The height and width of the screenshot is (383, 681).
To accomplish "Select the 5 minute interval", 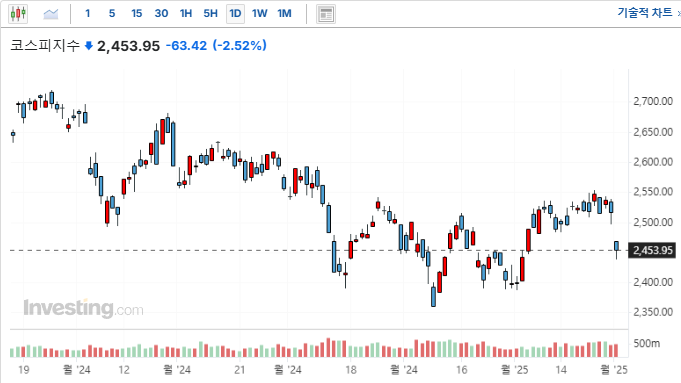I will pos(112,13).
